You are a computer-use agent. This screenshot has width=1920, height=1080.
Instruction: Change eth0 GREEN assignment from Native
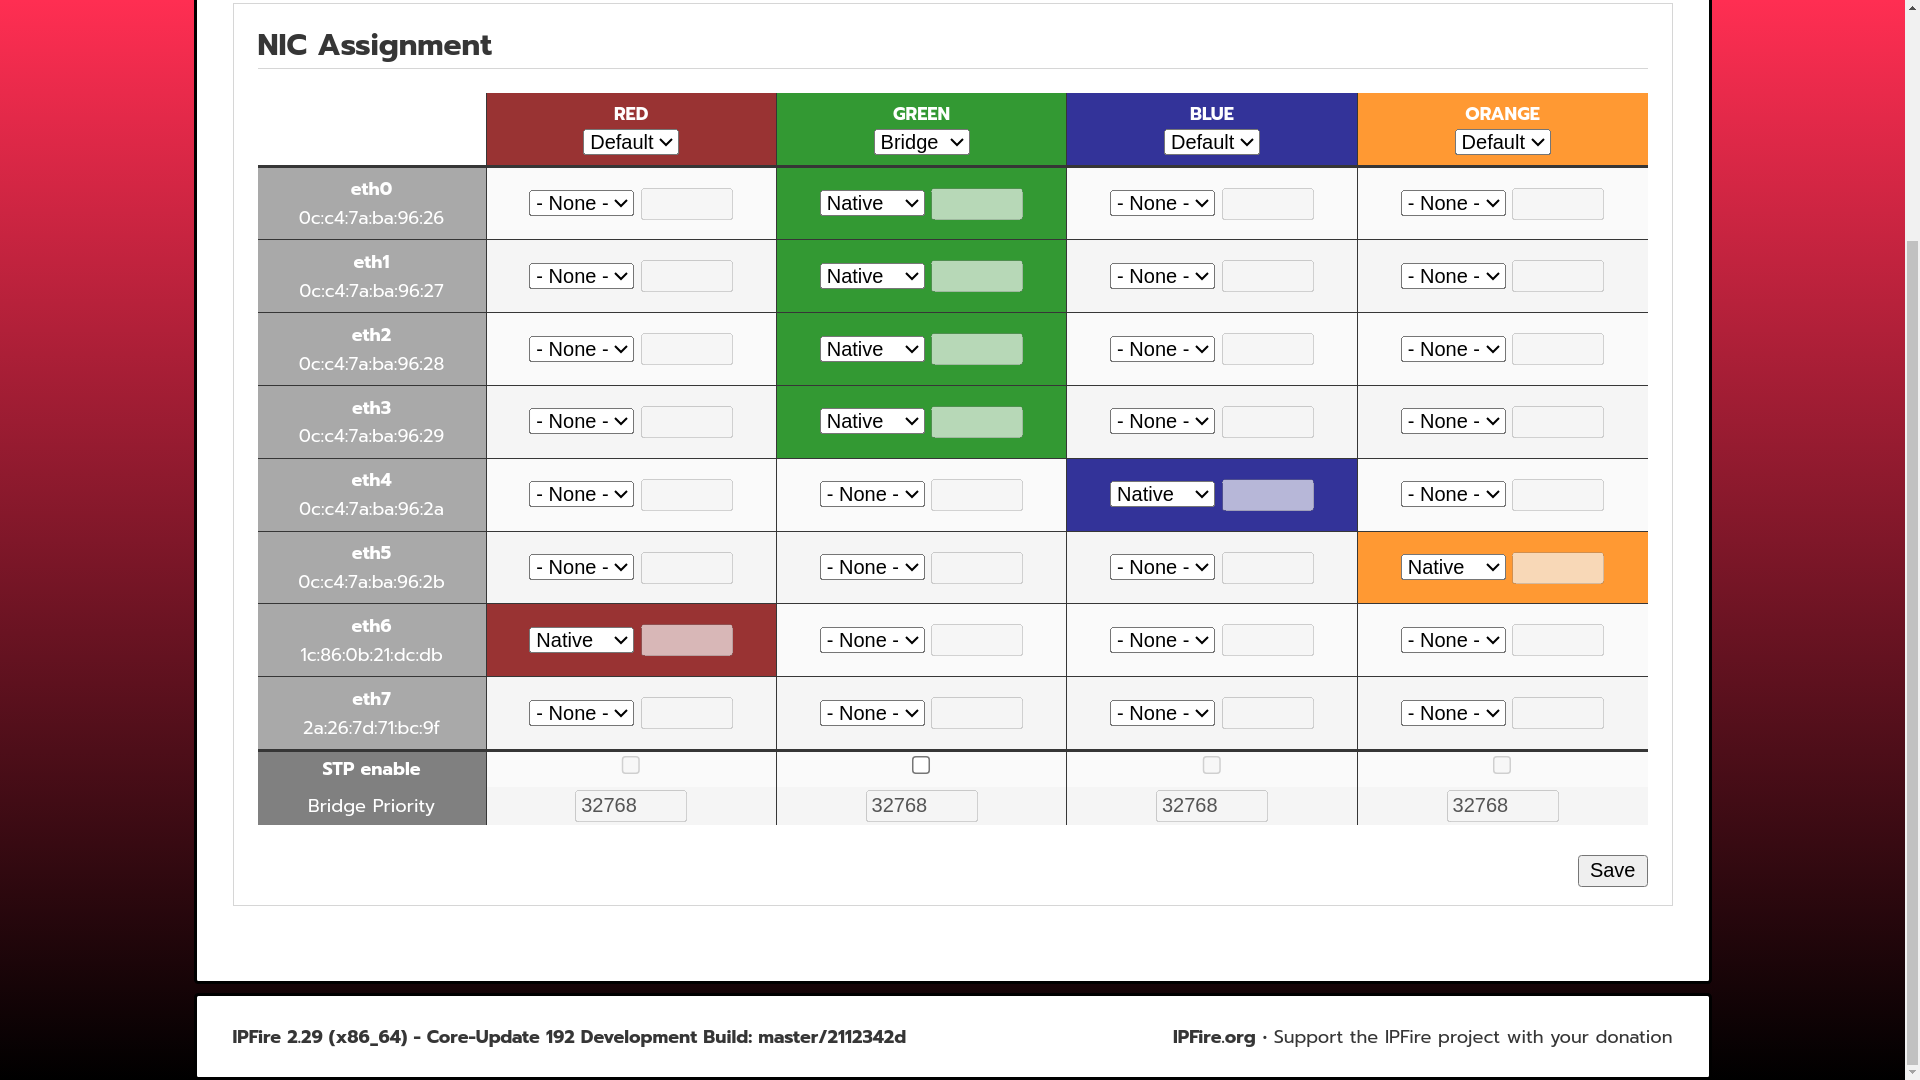872,203
